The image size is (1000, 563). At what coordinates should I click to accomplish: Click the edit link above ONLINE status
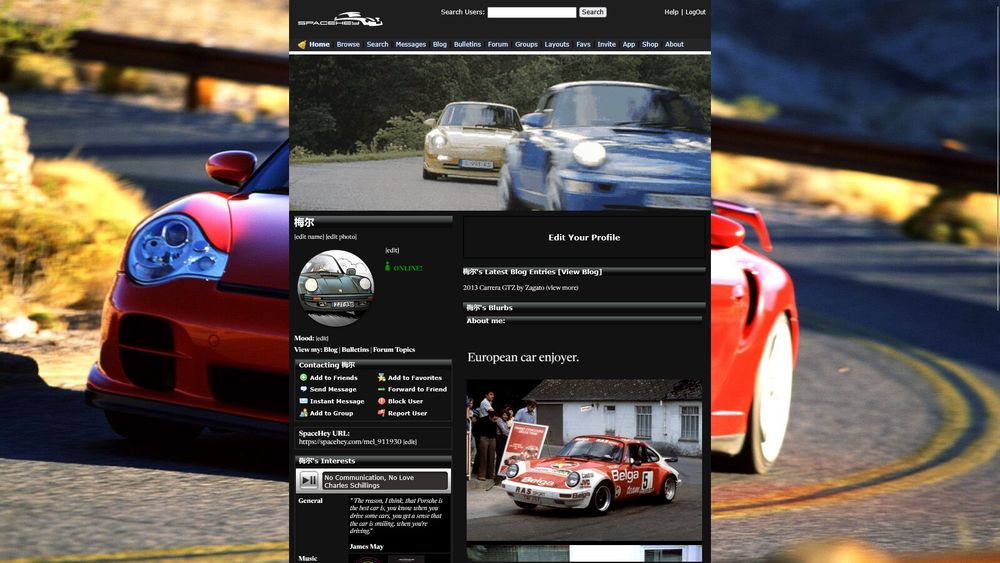(392, 250)
